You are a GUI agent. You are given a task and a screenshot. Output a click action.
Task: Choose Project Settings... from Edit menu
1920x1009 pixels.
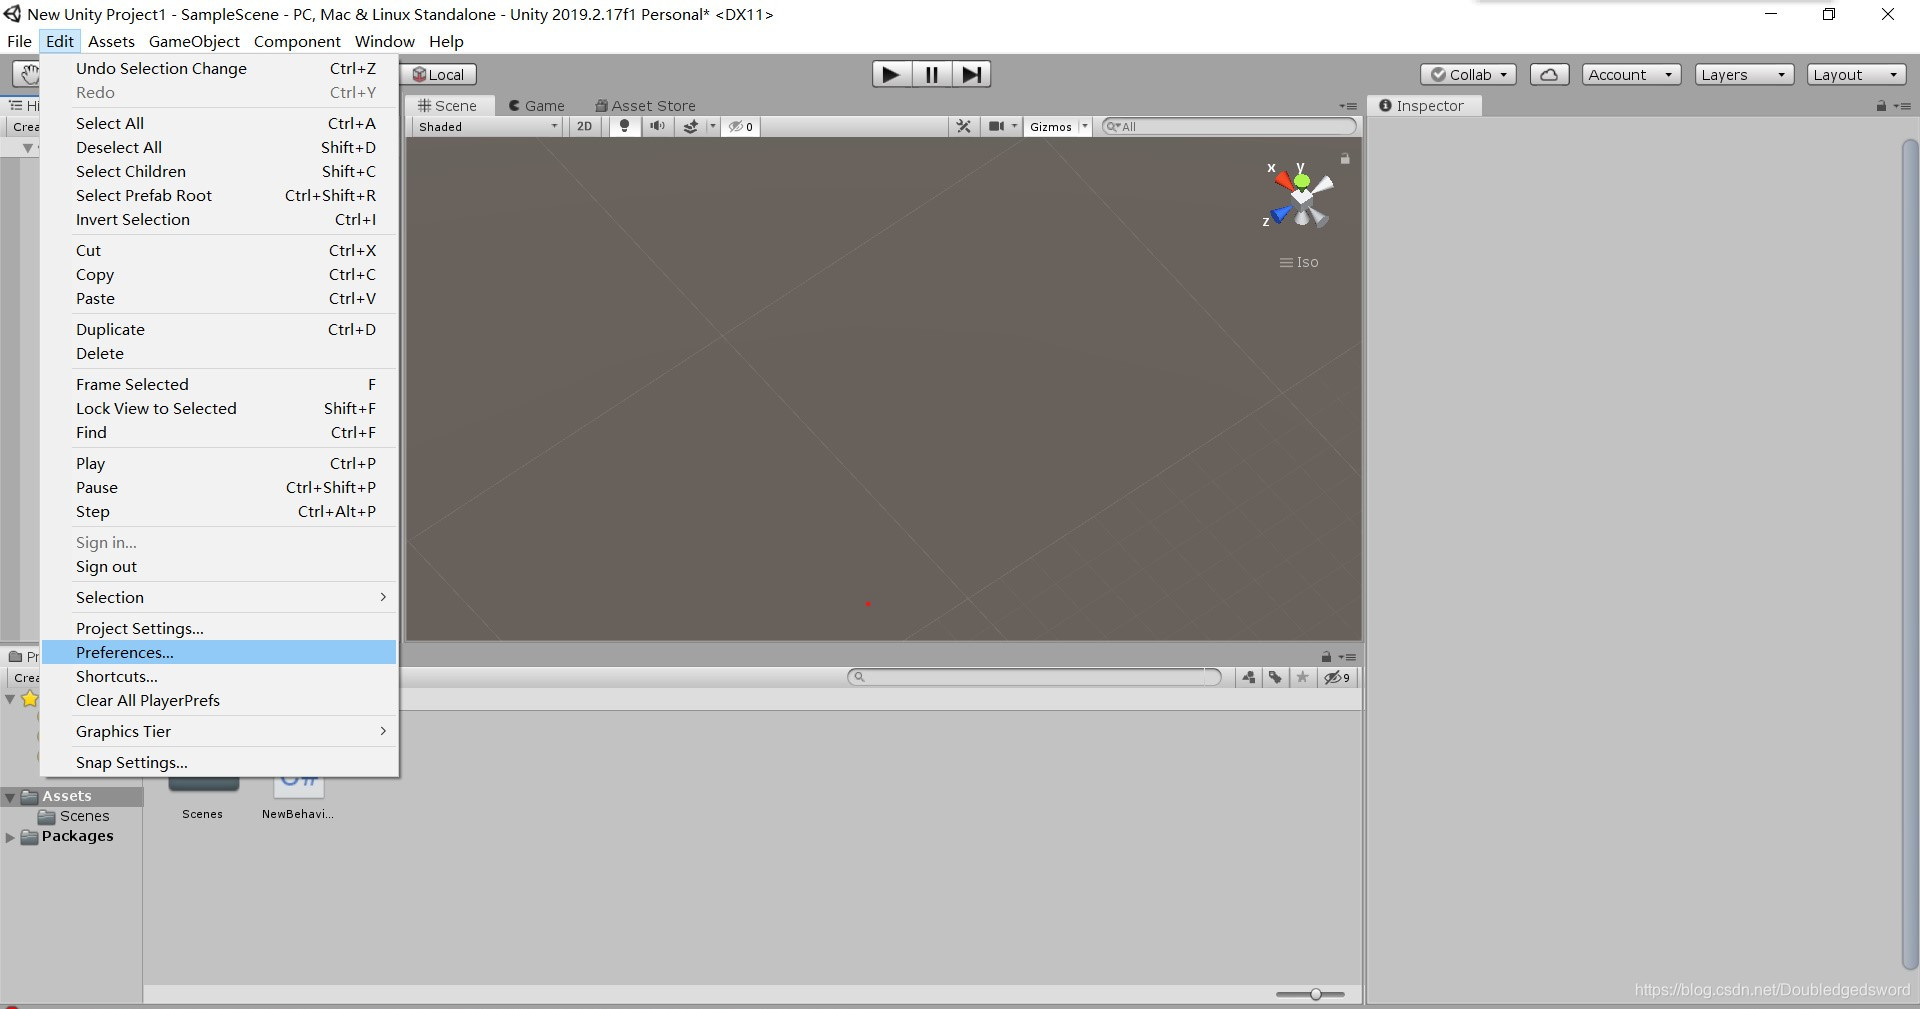tap(219, 628)
